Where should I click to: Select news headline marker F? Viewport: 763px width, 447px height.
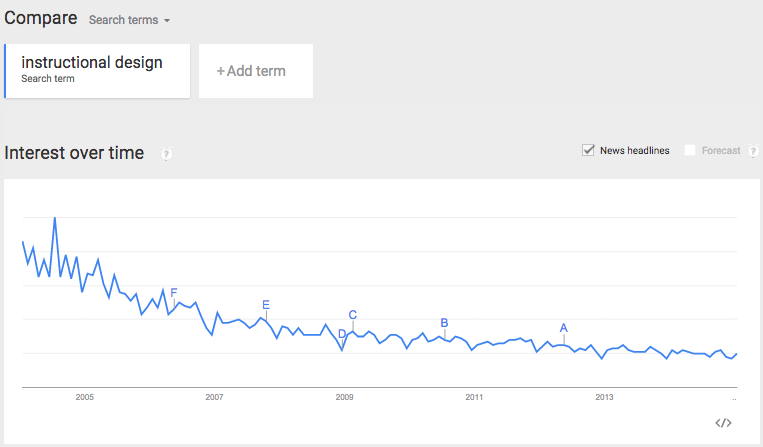point(174,293)
